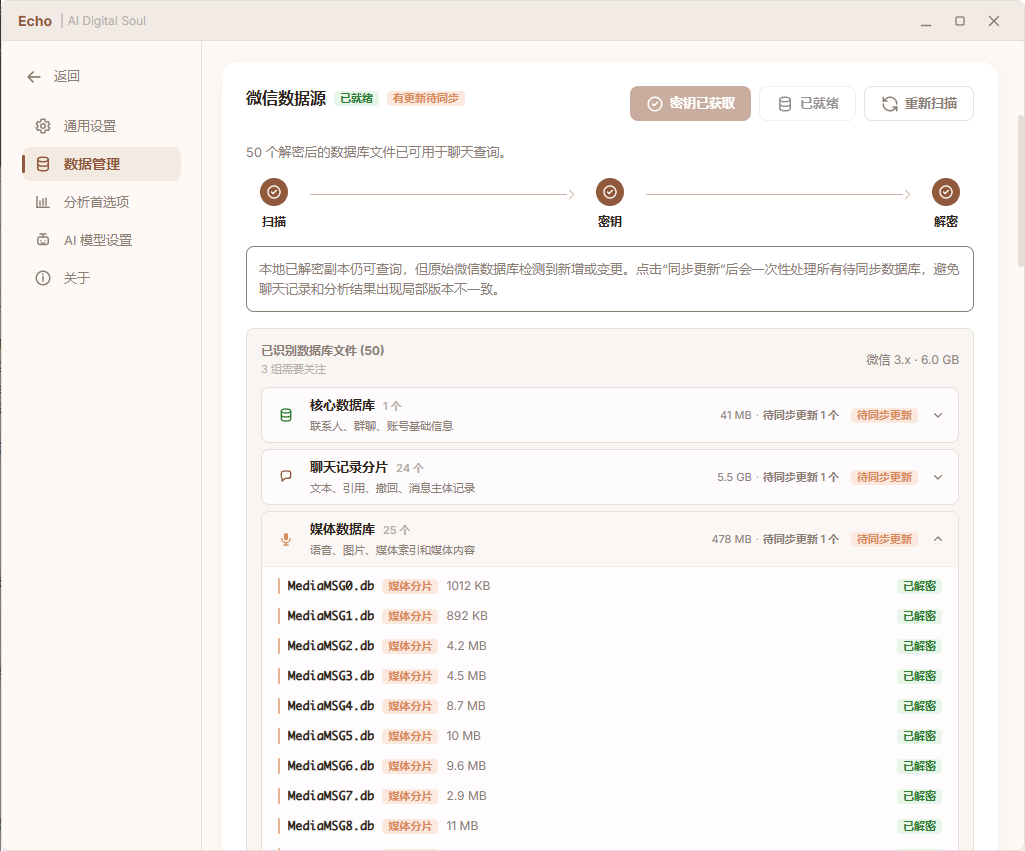The width and height of the screenshot is (1025, 851).
Task: Select file MediaMSG7.db
Action: click(x=609, y=796)
